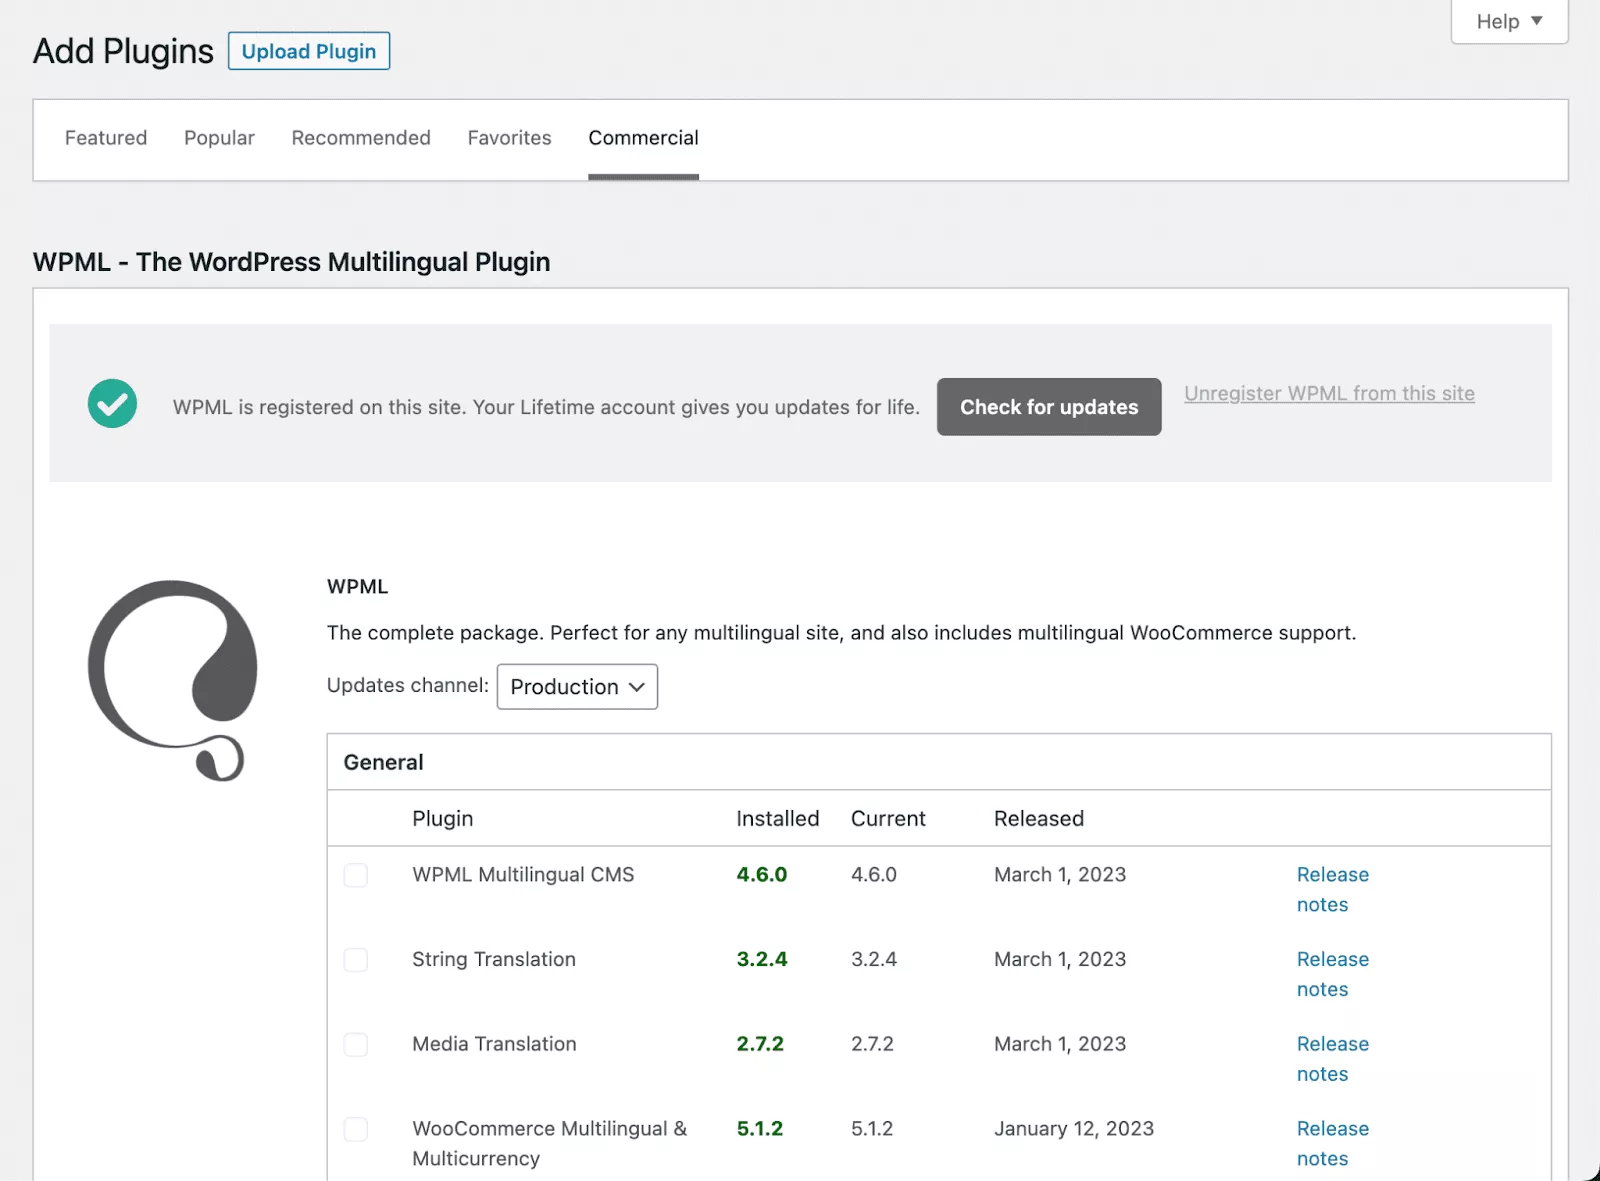Click the Upload Plugin button
1600x1181 pixels.
pyautogui.click(x=309, y=51)
